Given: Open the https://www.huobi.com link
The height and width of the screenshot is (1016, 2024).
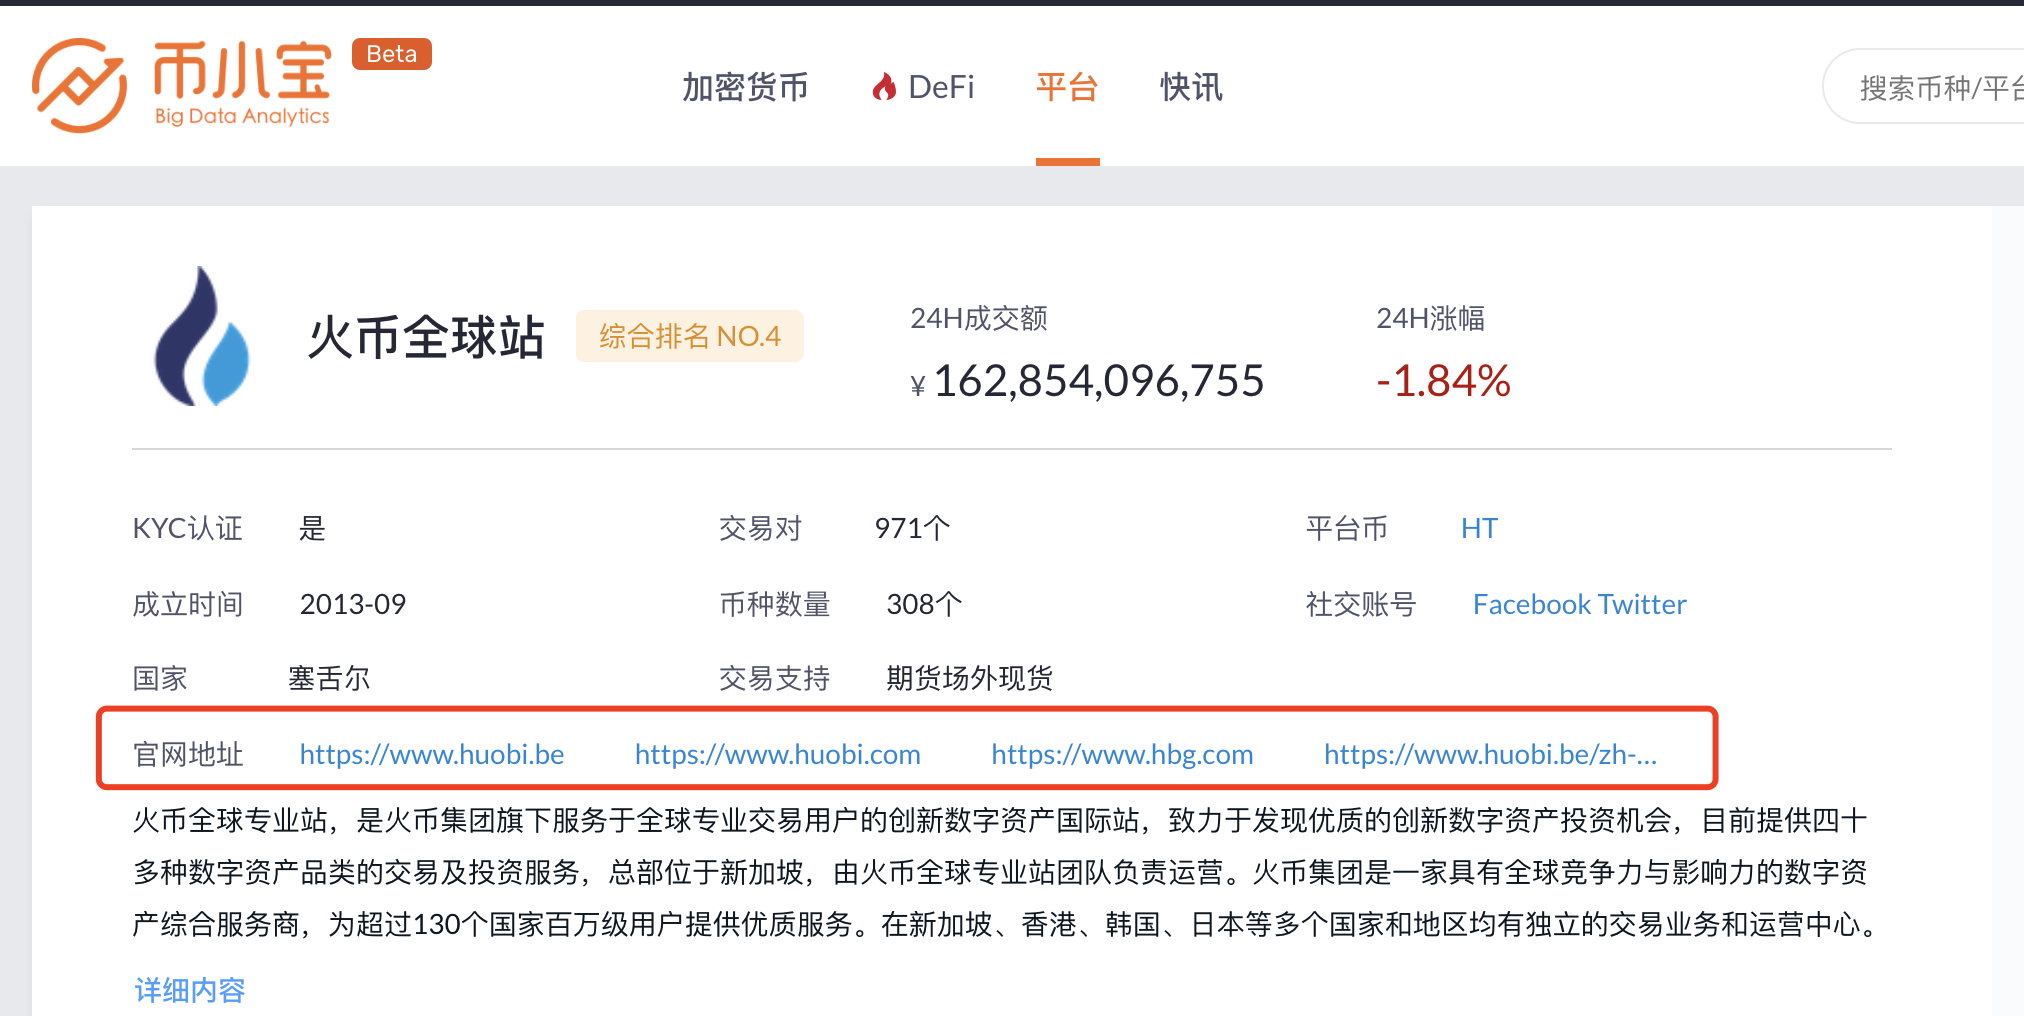Looking at the screenshot, I should pyautogui.click(x=778, y=754).
